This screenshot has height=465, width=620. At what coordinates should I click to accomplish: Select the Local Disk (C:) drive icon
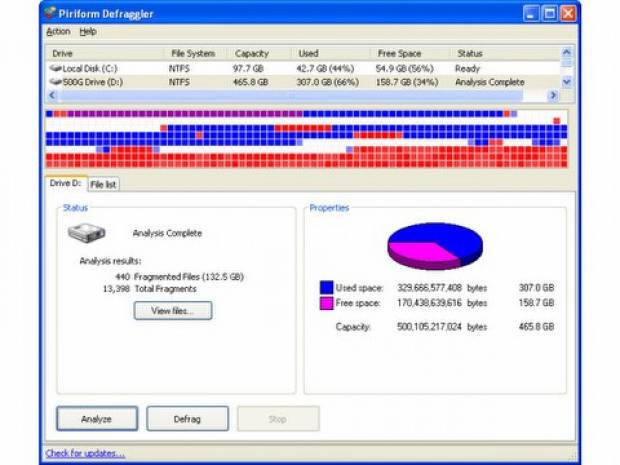[56, 68]
